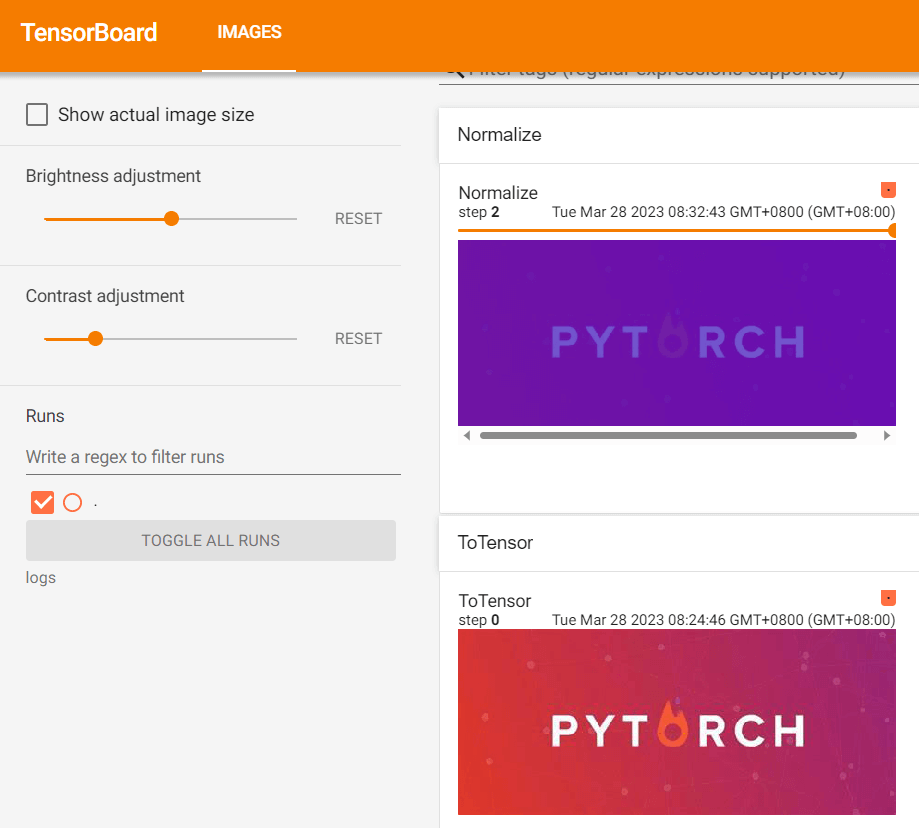The image size is (919, 828).
Task: Click the ToTensor 'step 0' label
Action: click(x=479, y=620)
